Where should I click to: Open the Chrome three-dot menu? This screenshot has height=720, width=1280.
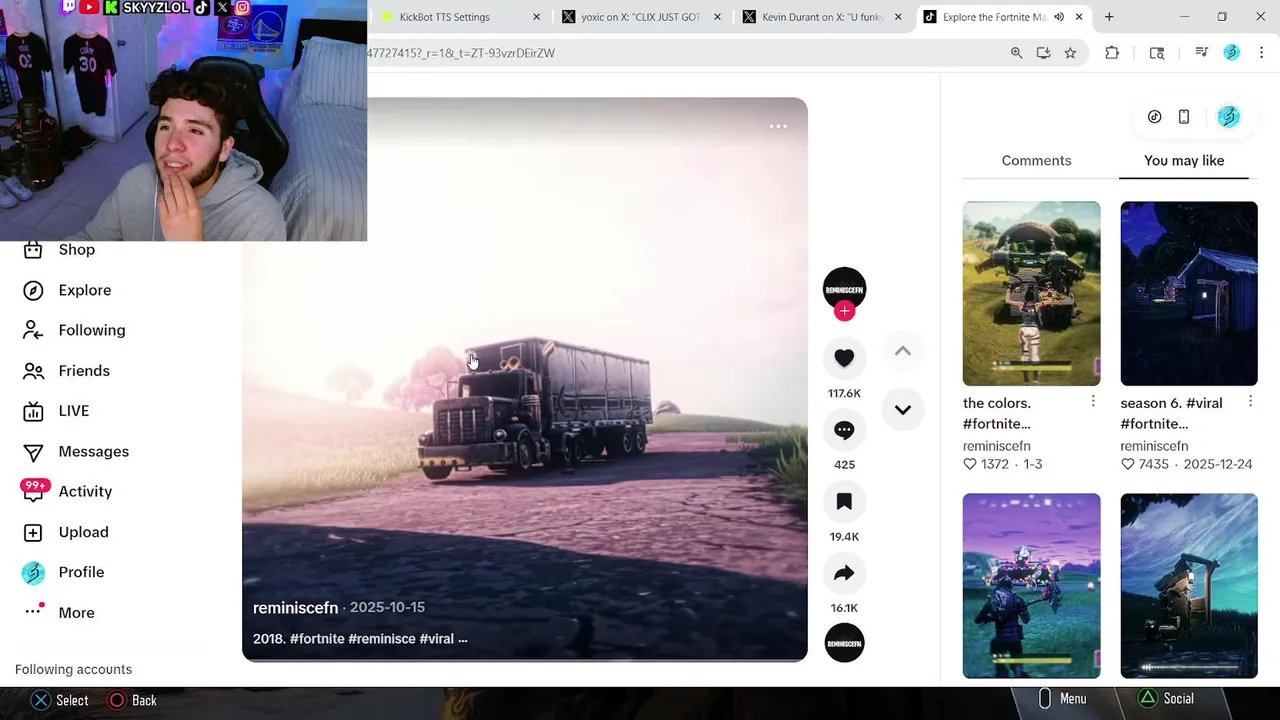coord(1261,53)
